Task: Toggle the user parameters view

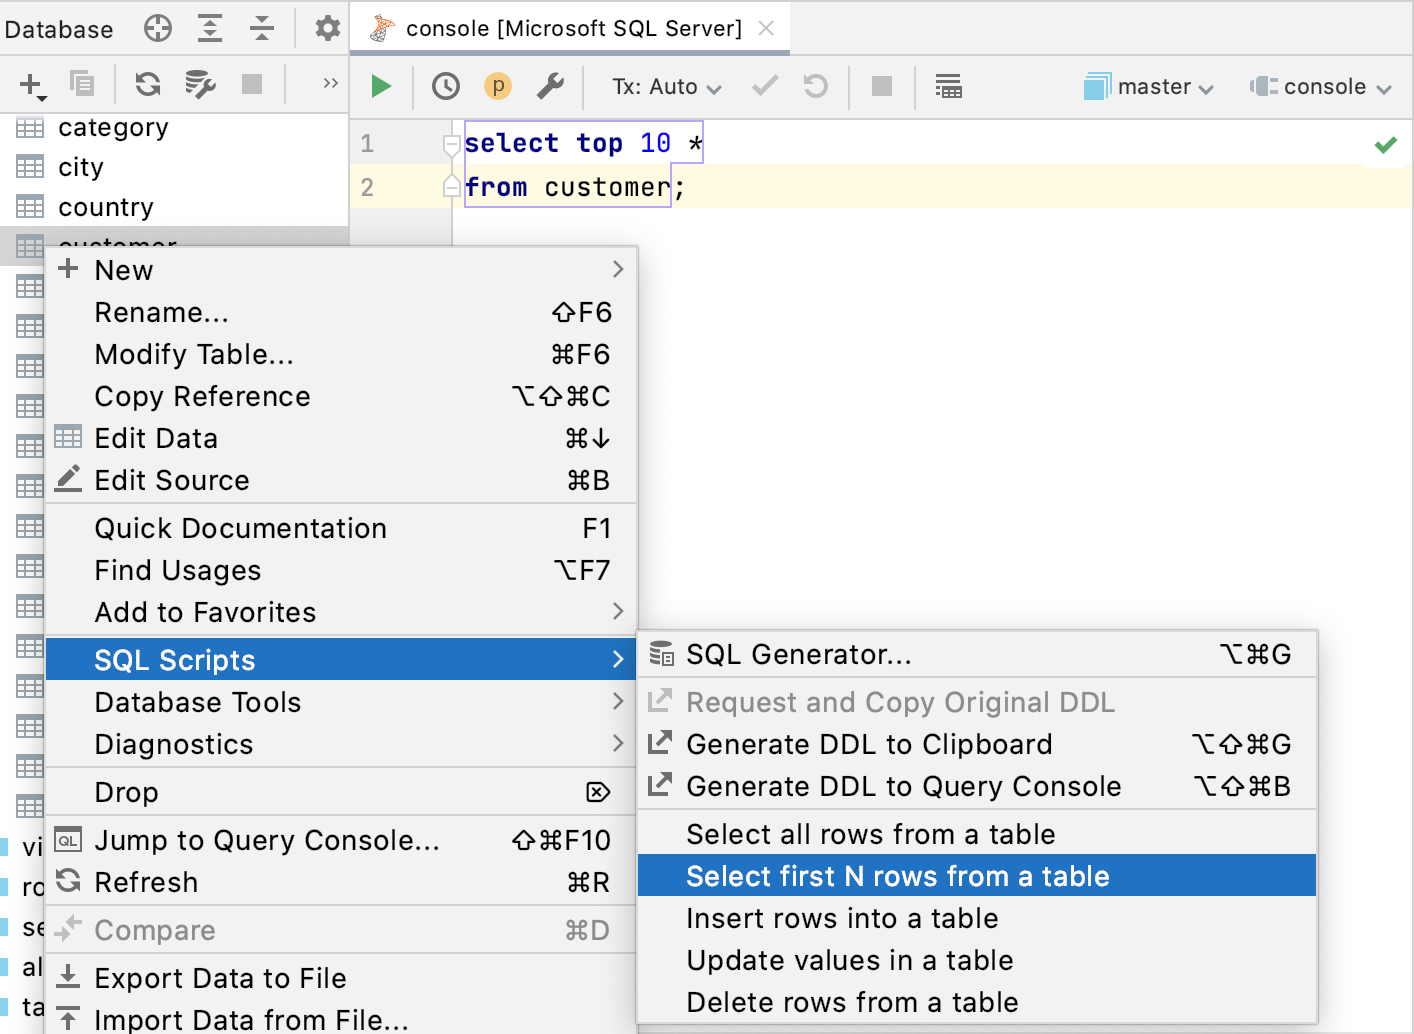Action: 497,86
